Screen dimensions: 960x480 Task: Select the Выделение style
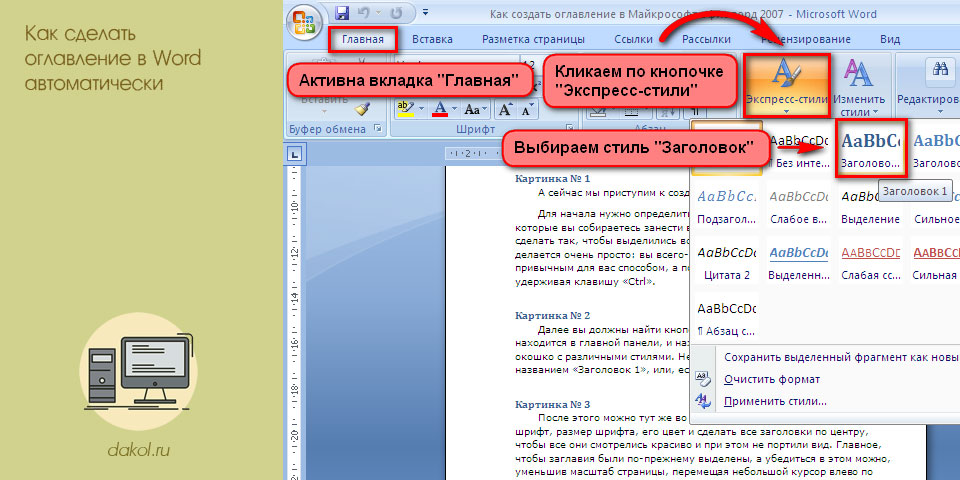[x=870, y=205]
